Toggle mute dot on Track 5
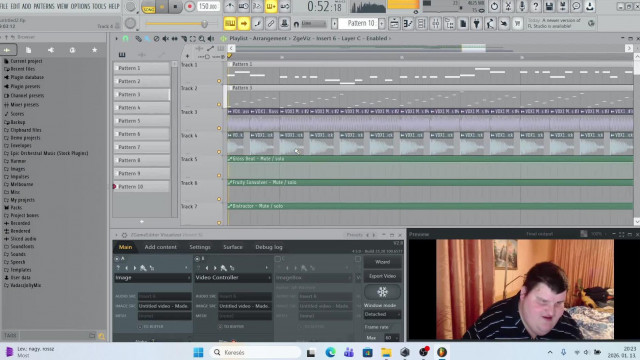Screen dimensions: 640x360 tap(219, 176)
